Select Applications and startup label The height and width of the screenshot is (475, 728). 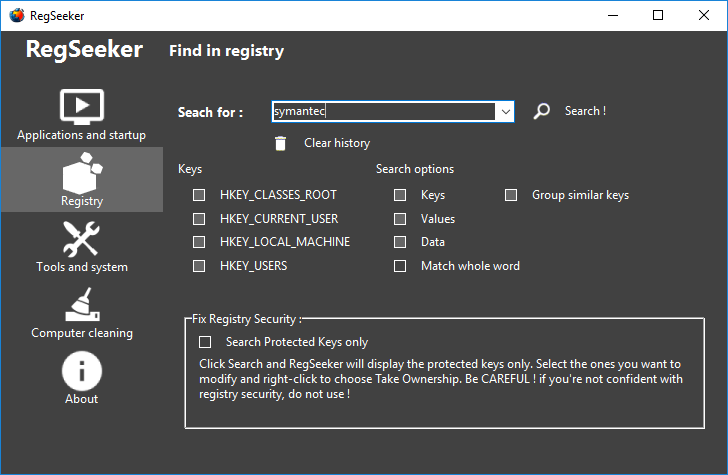pos(82,135)
